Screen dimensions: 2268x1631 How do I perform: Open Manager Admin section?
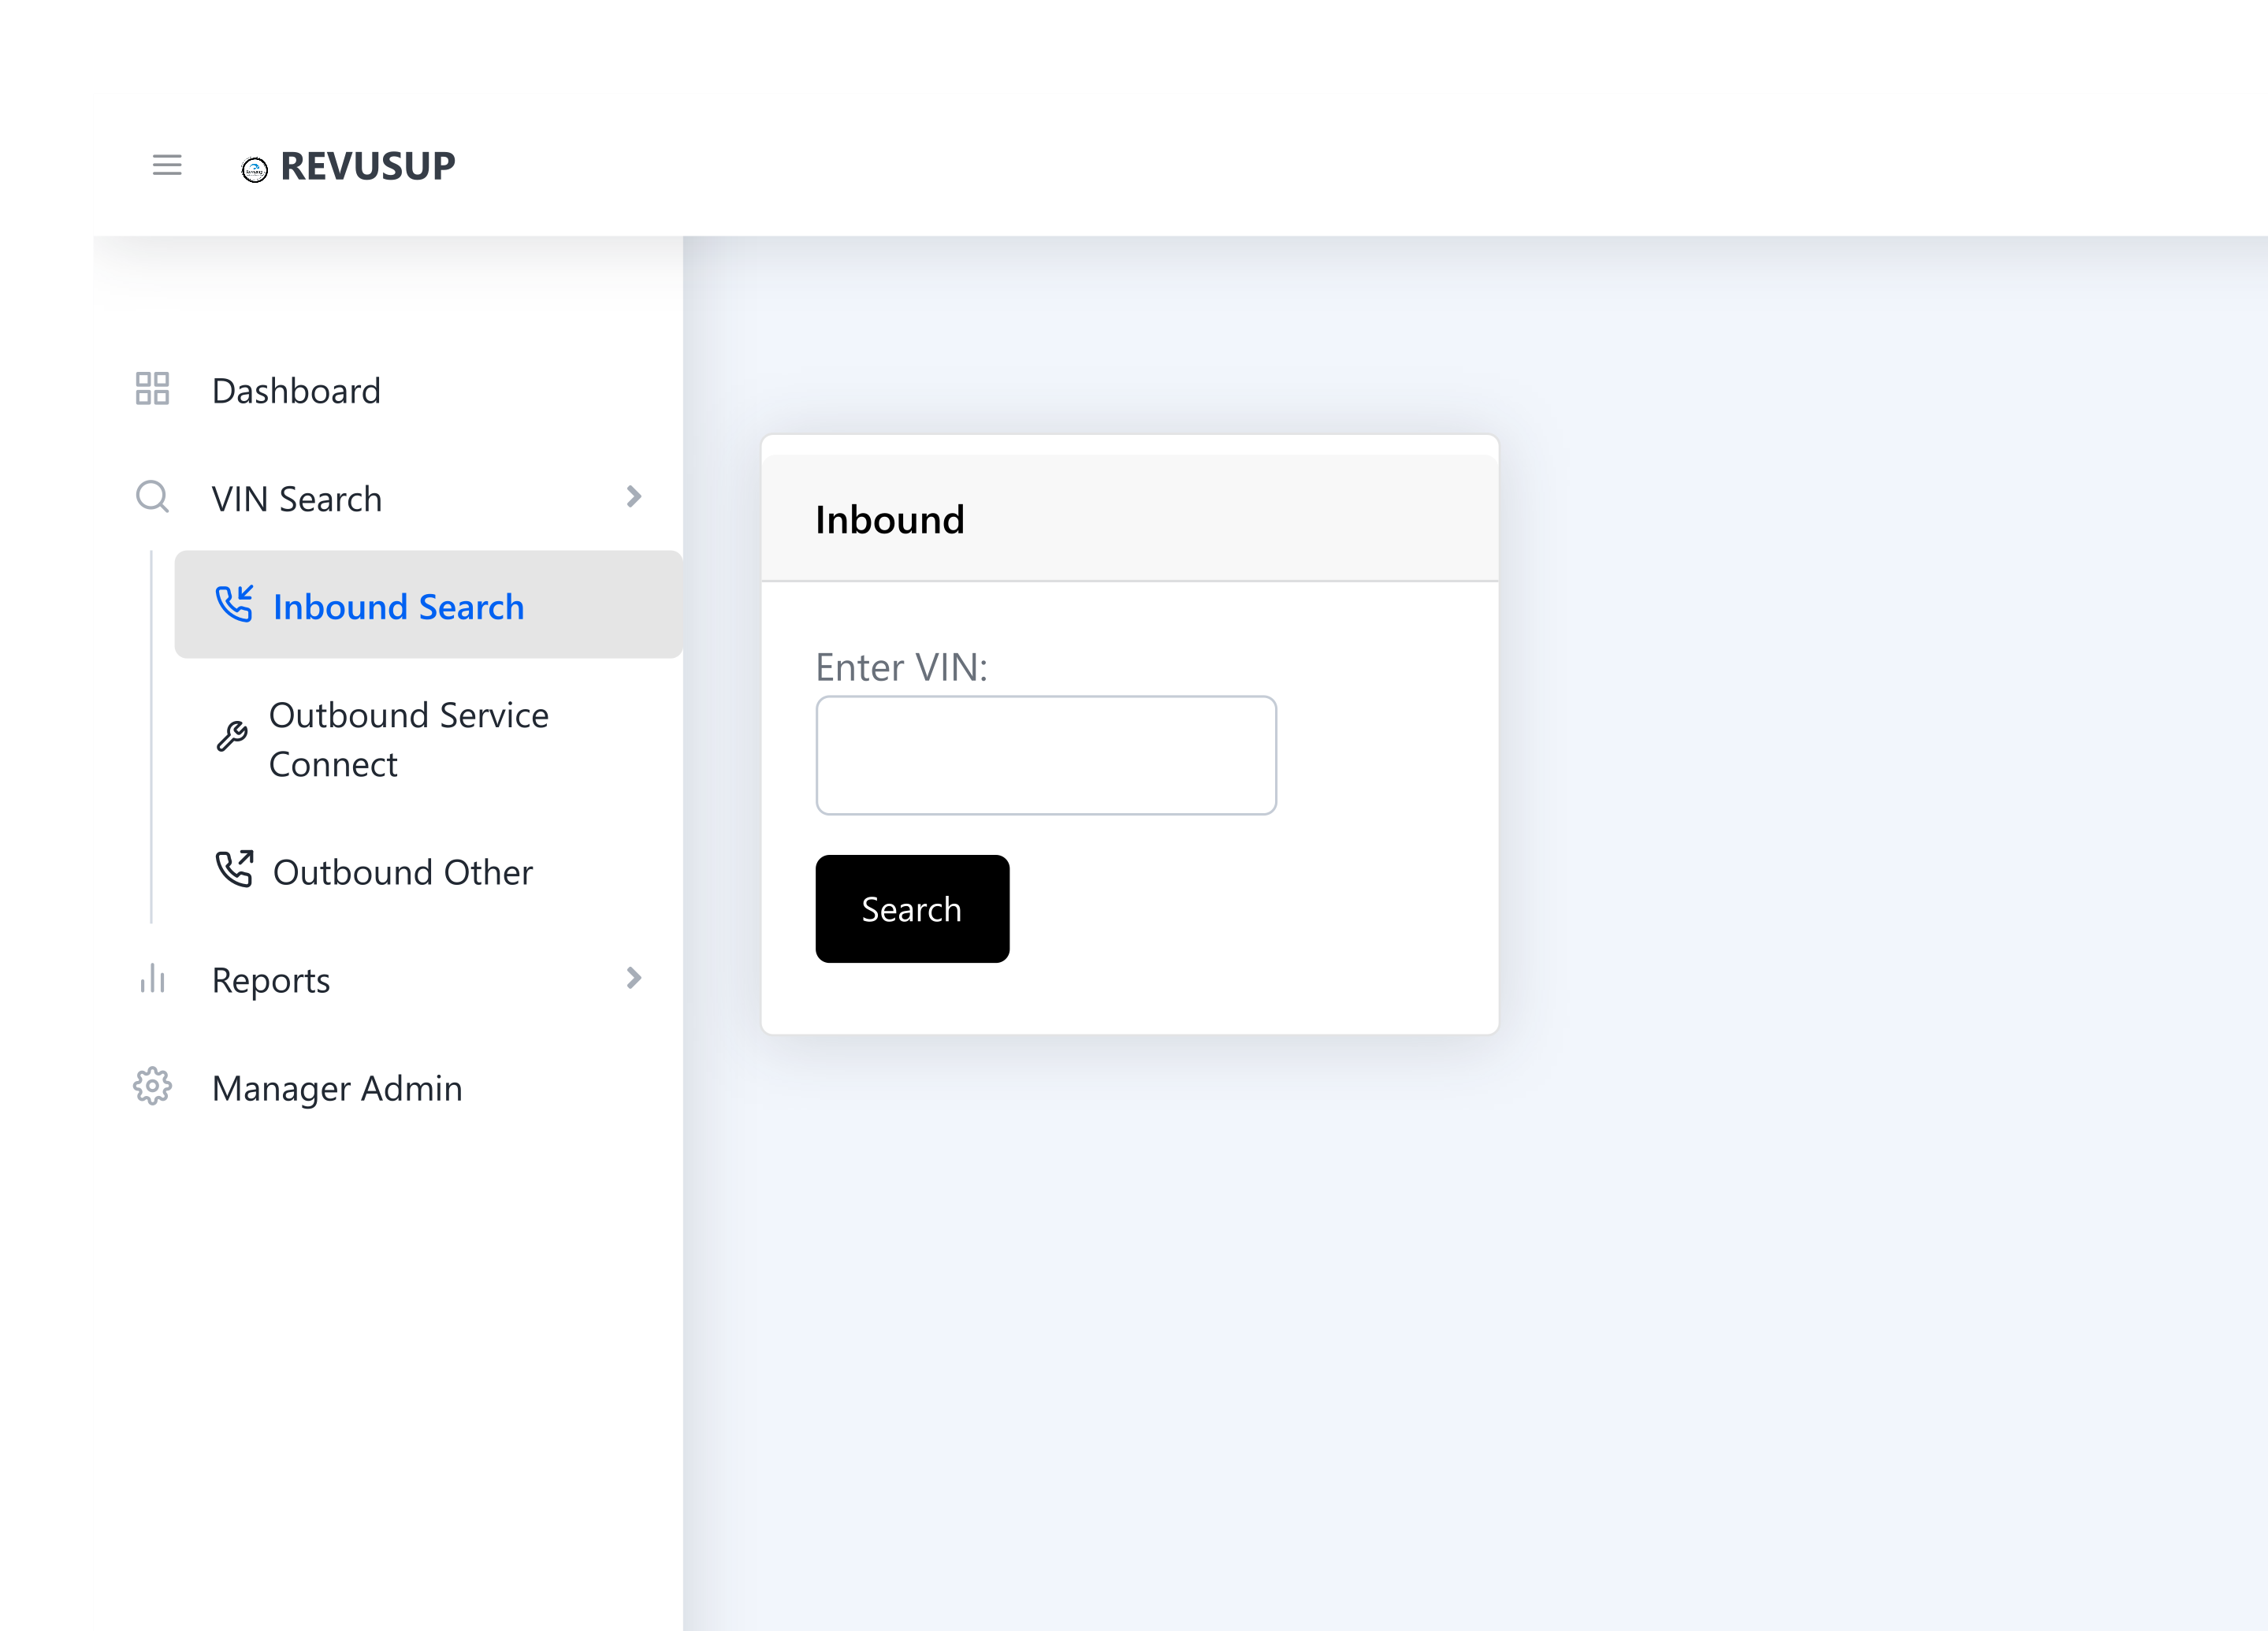tap(337, 1088)
